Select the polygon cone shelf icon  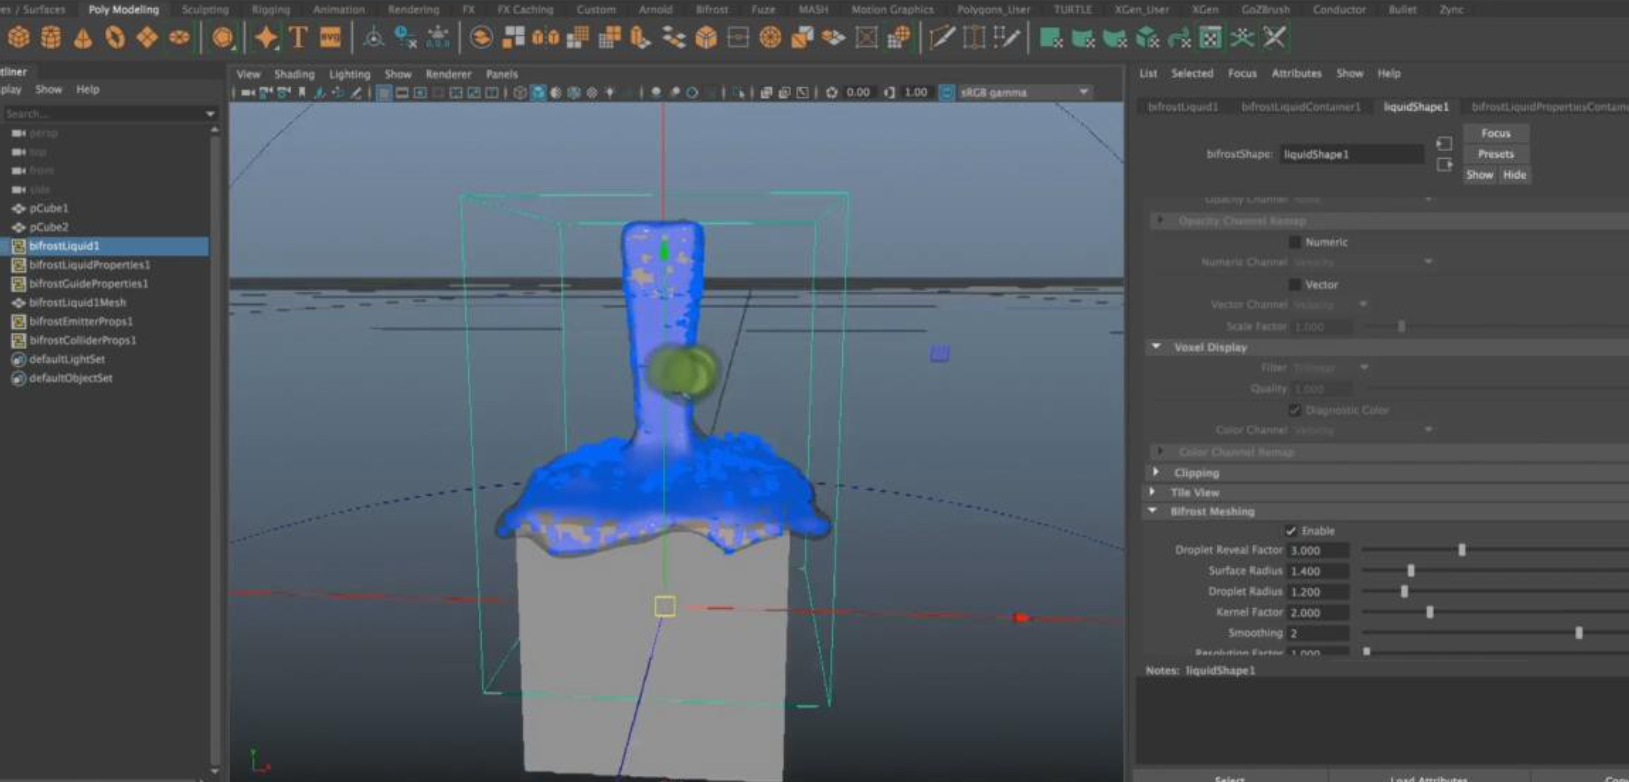tap(83, 38)
